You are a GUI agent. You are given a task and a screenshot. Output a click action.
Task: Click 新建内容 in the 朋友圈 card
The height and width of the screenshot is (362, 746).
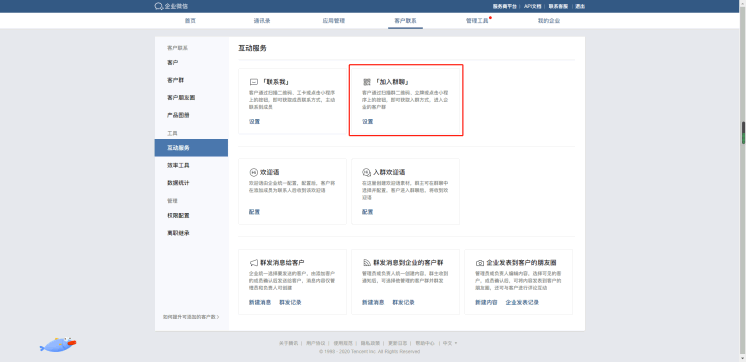pyautogui.click(x=486, y=303)
